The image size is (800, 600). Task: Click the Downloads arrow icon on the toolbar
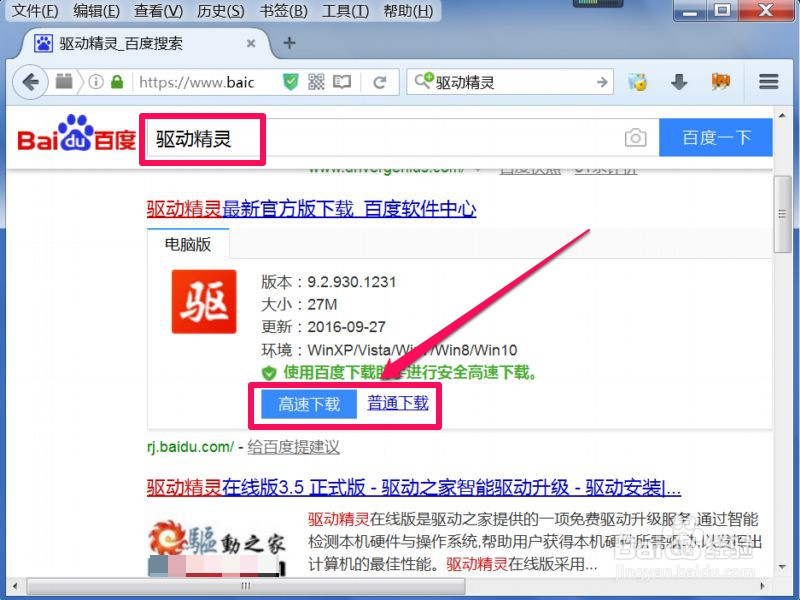point(678,82)
